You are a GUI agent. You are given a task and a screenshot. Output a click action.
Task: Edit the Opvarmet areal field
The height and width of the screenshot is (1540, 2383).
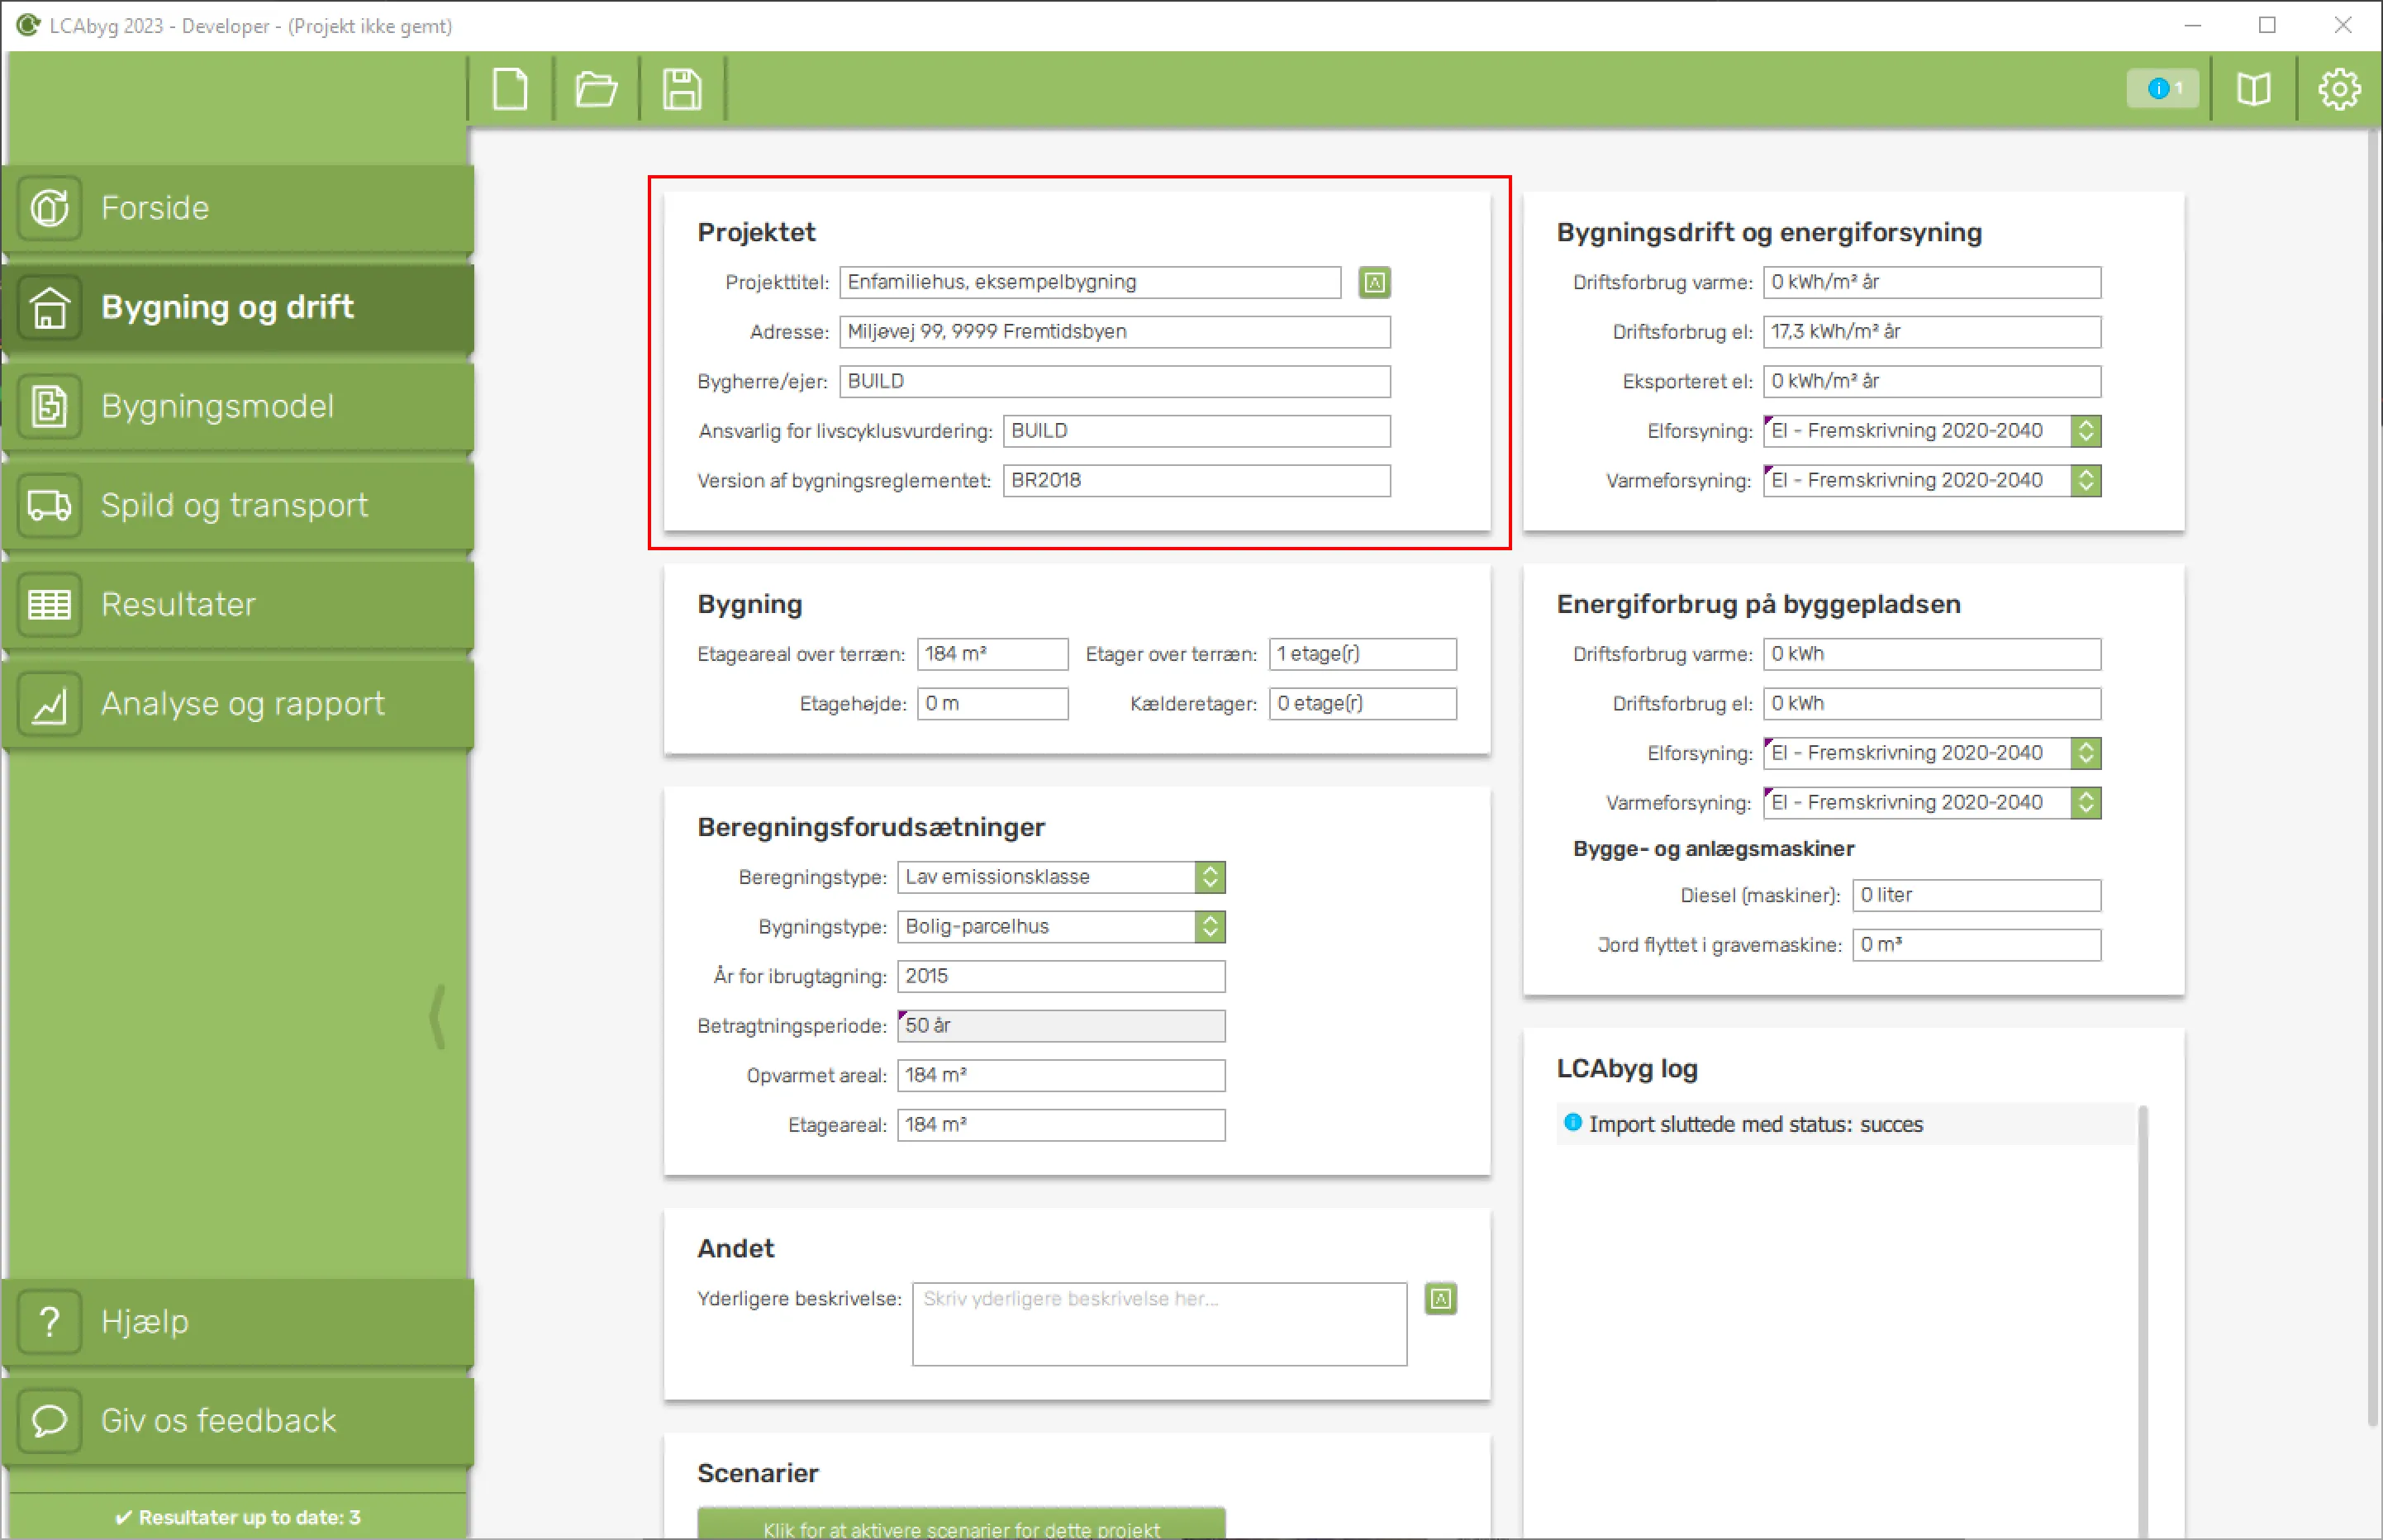click(1061, 1076)
